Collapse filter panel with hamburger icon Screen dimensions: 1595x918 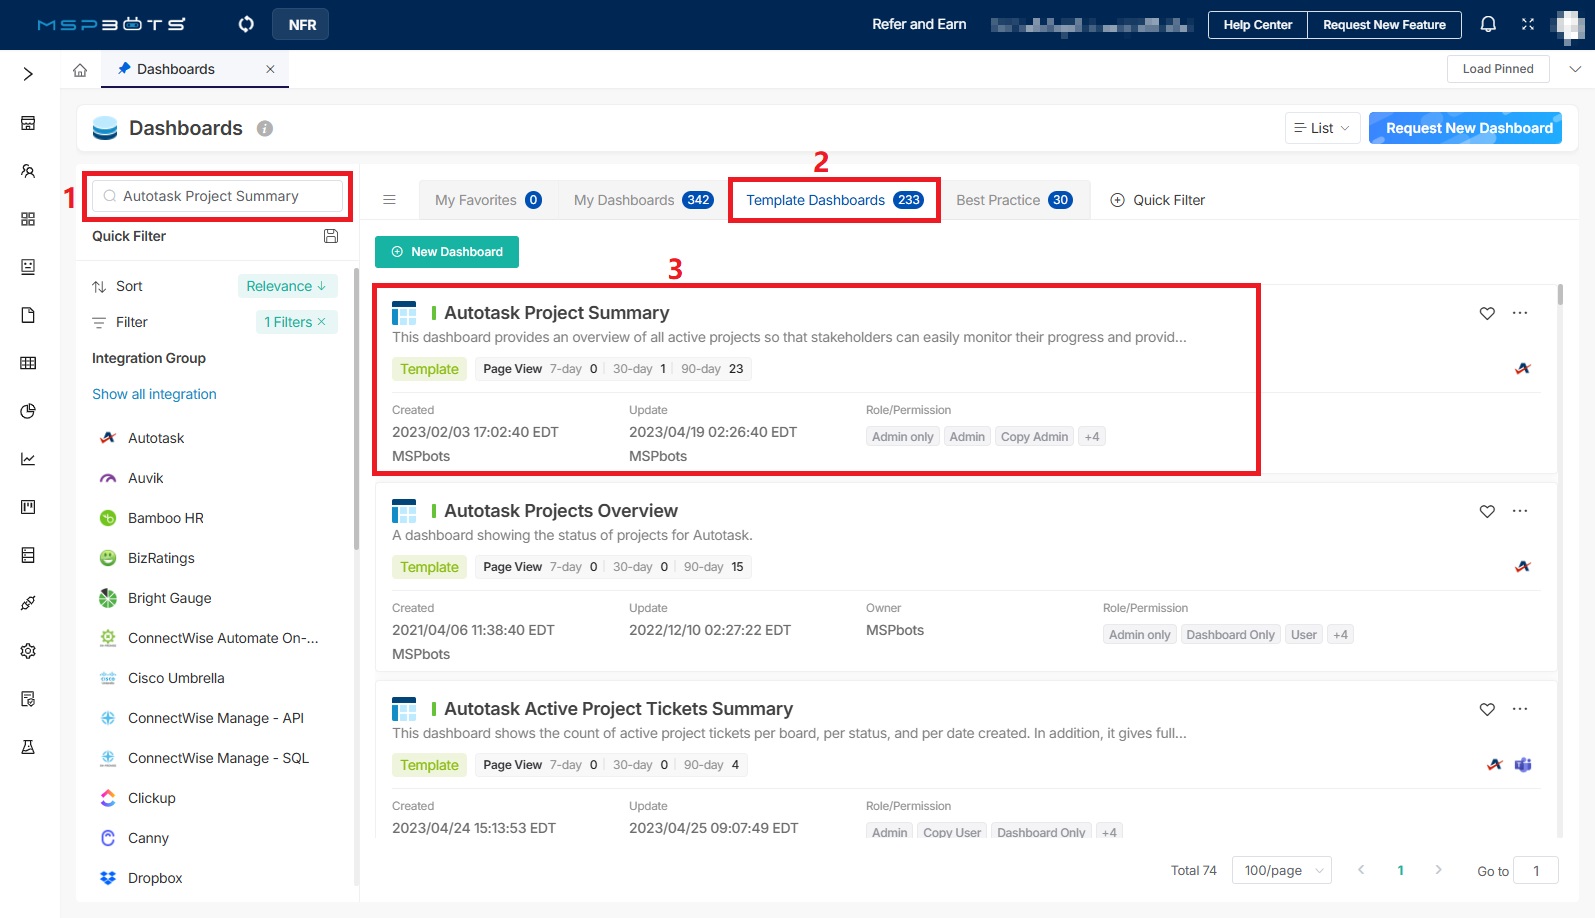click(390, 200)
